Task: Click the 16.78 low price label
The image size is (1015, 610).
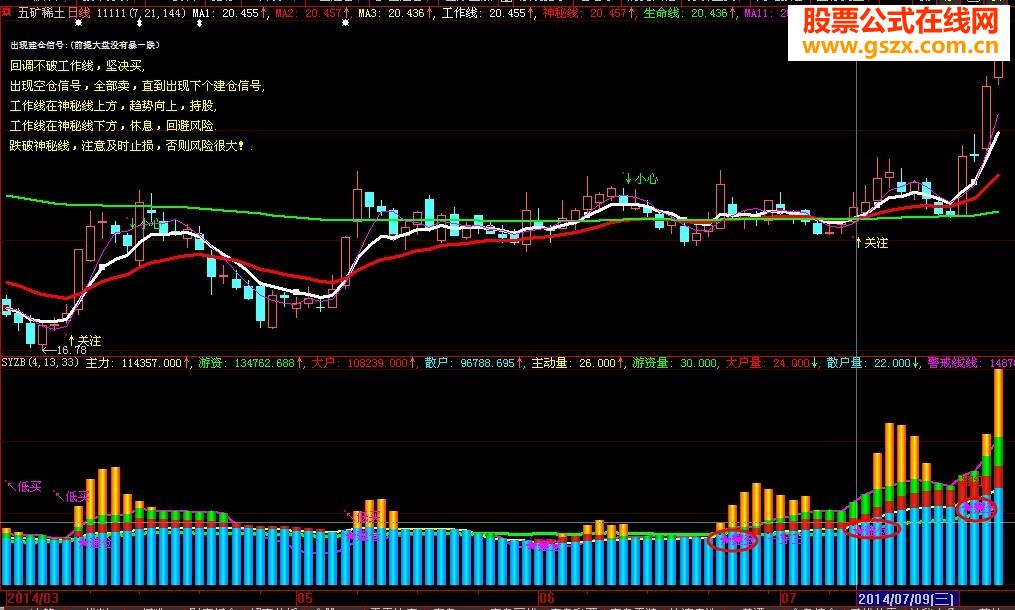Action: coord(64,350)
